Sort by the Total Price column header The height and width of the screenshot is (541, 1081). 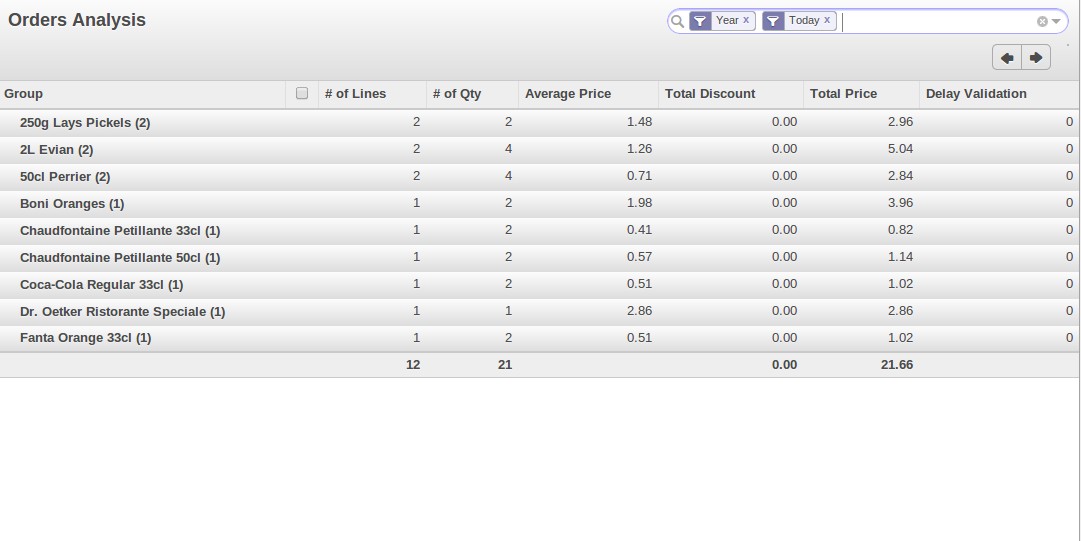(x=843, y=94)
